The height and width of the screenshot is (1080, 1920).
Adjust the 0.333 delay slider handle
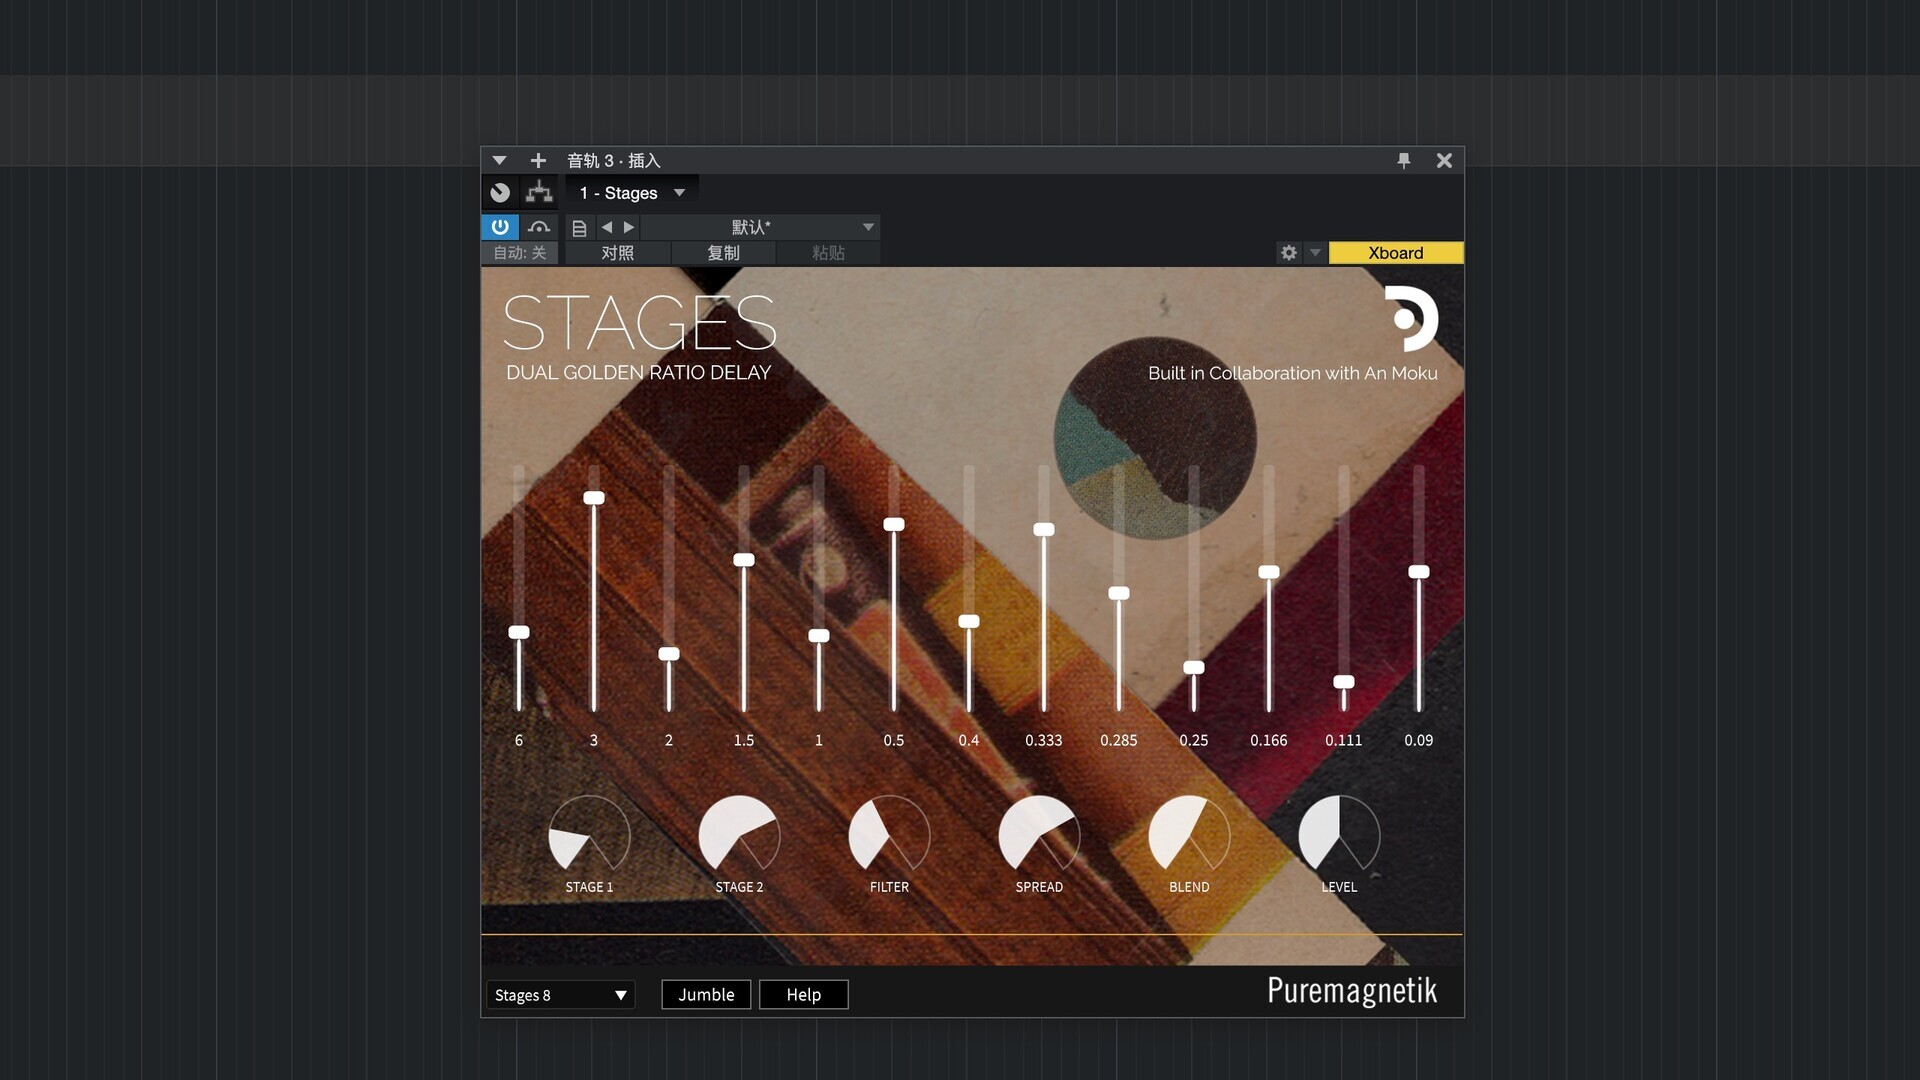coord(1044,530)
